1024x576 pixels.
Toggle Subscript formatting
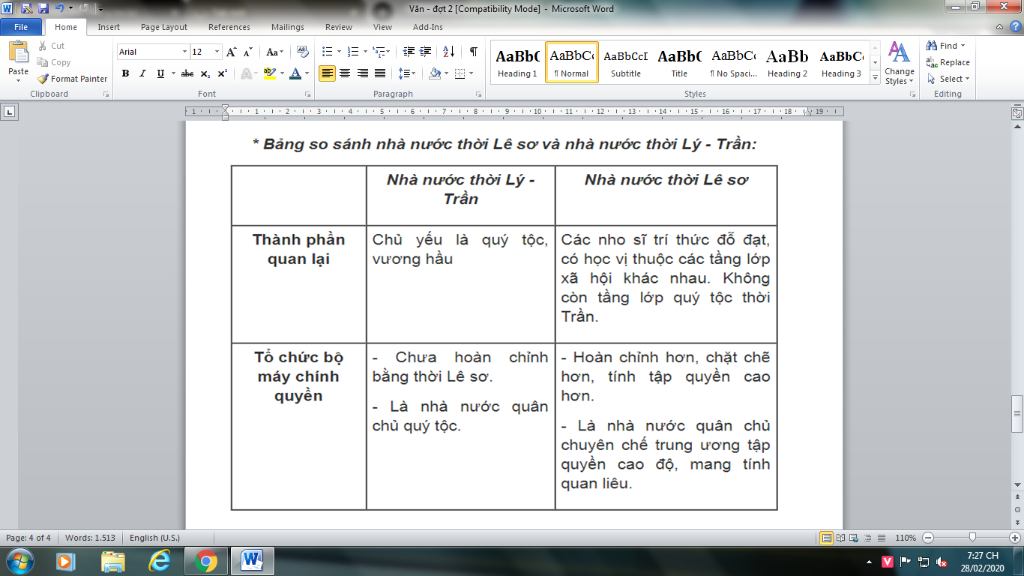(x=205, y=73)
